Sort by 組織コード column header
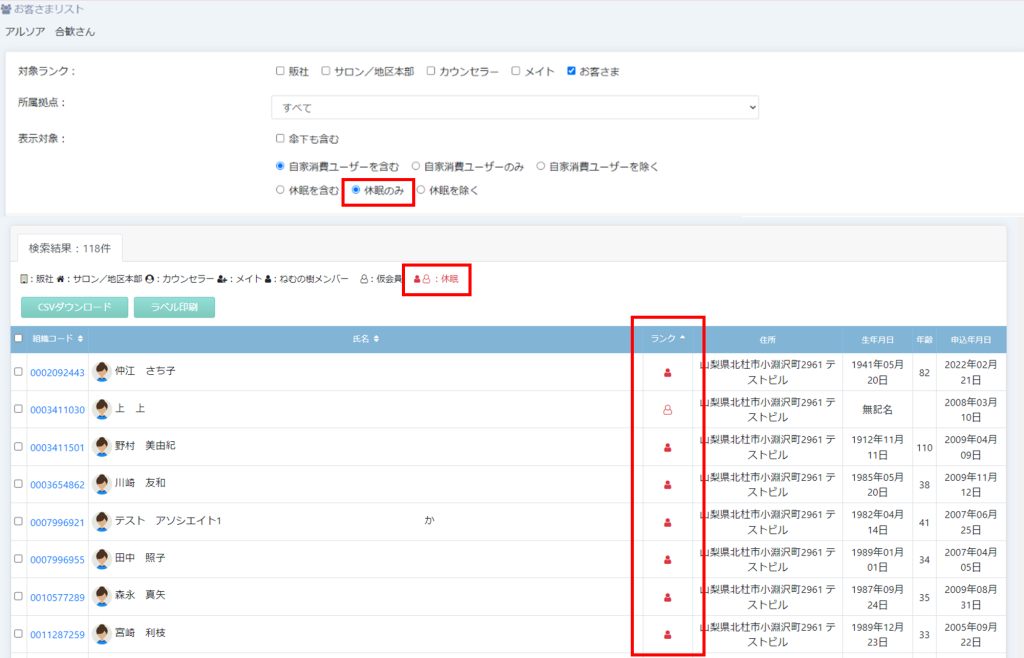 click(58, 339)
